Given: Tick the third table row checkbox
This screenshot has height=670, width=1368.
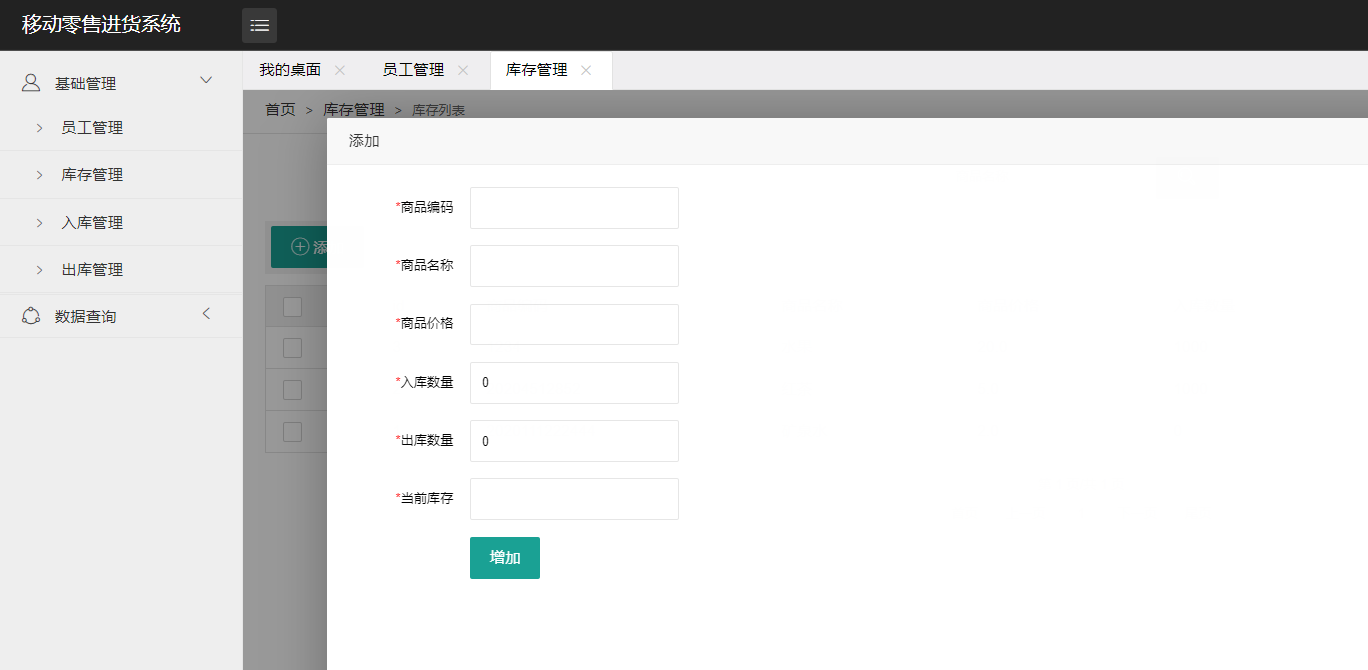Looking at the screenshot, I should pos(292,432).
